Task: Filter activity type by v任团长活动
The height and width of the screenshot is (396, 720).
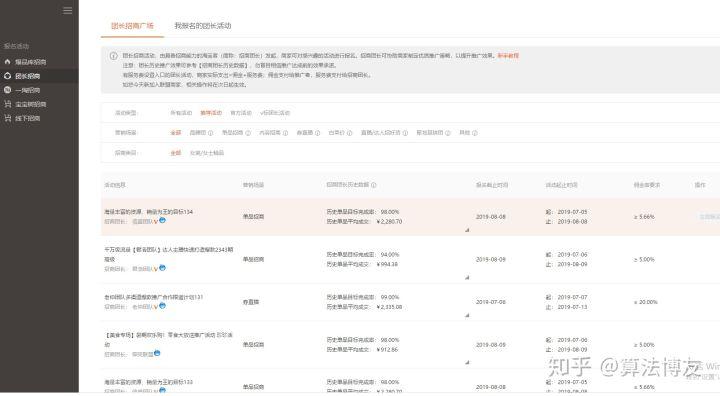Action: pyautogui.click(x=275, y=113)
